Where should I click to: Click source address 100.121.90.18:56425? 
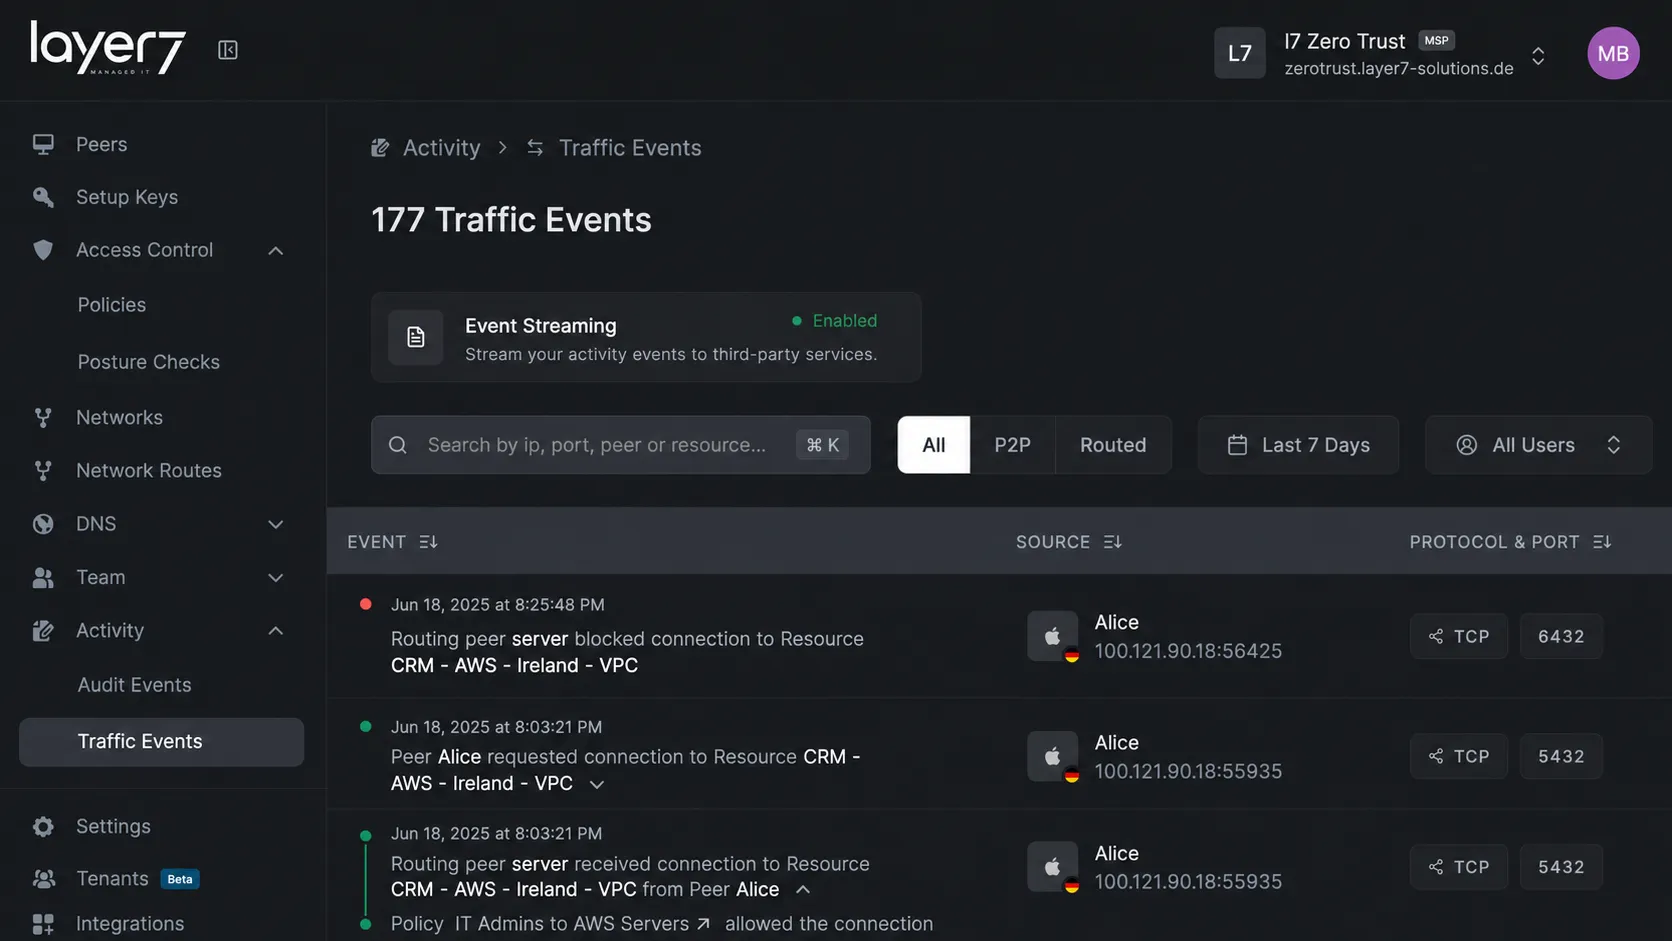tap(1188, 651)
